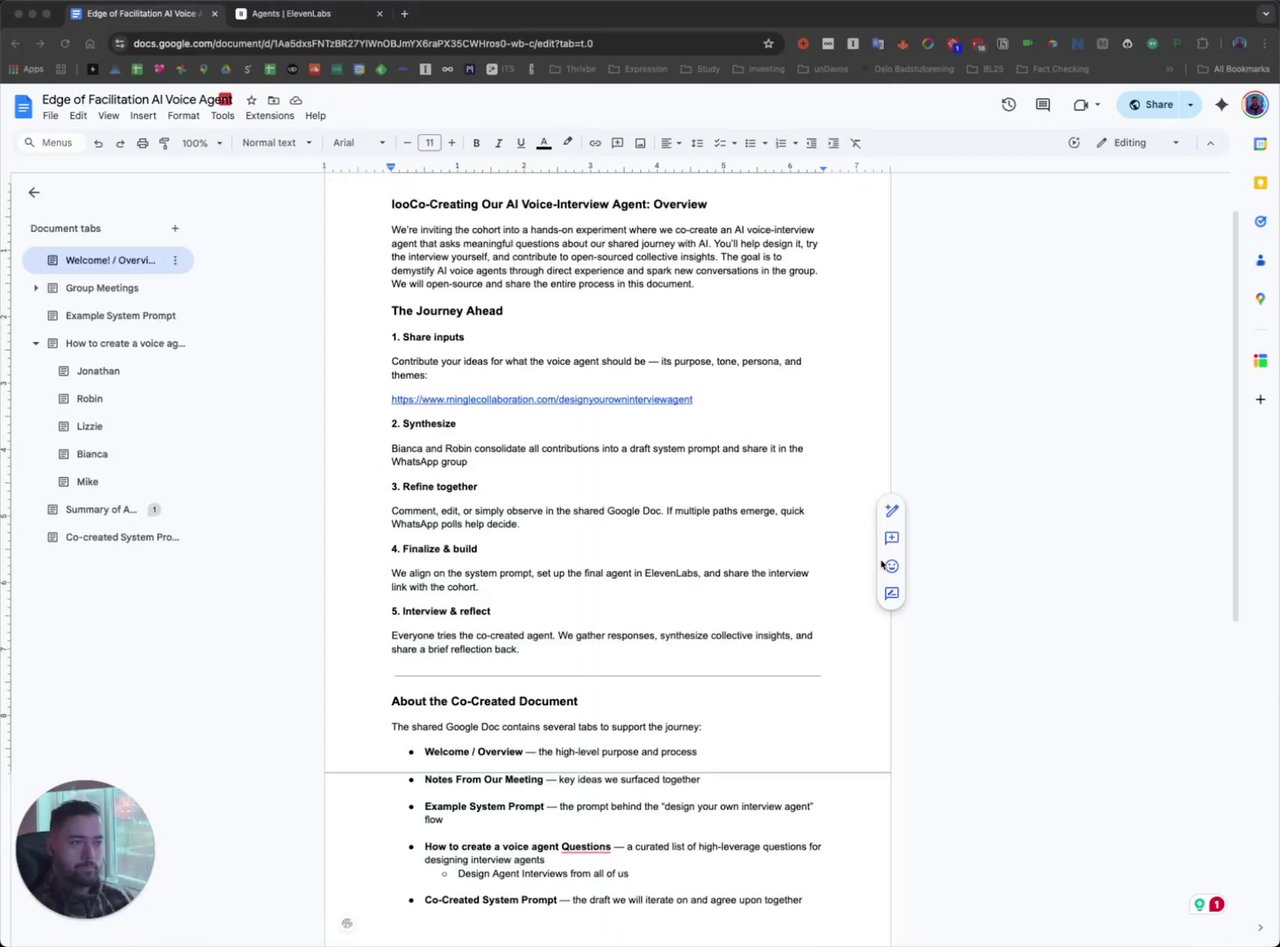
Task: Insert a link from the toolbar
Action: click(x=595, y=143)
